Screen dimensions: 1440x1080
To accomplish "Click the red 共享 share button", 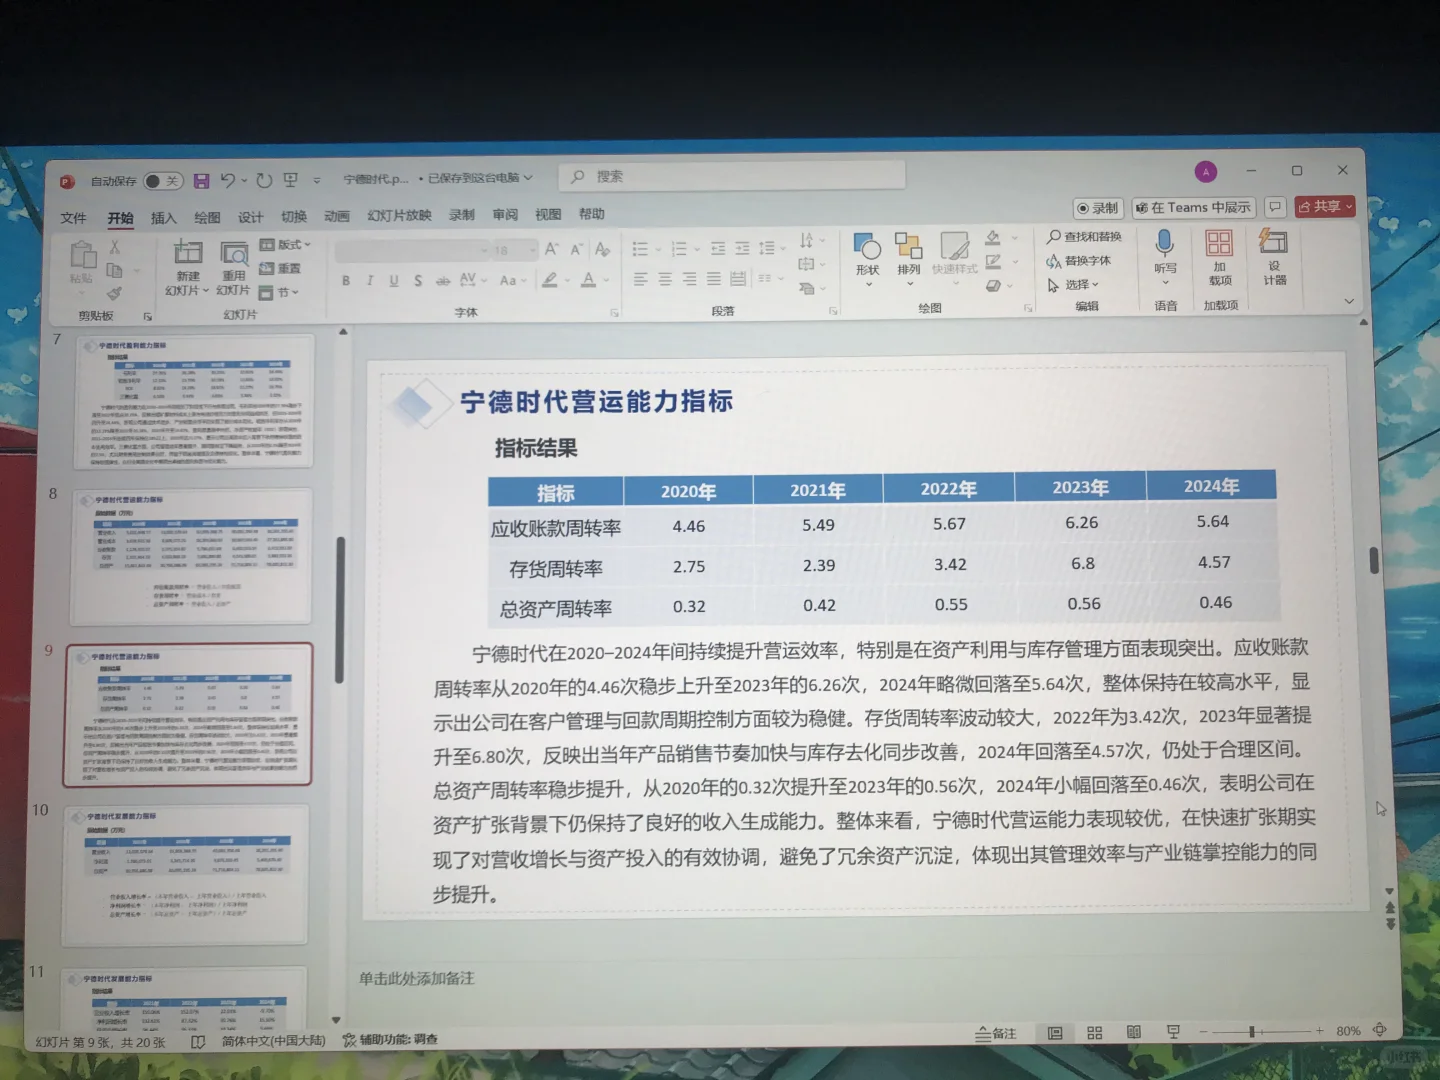I will point(1325,206).
